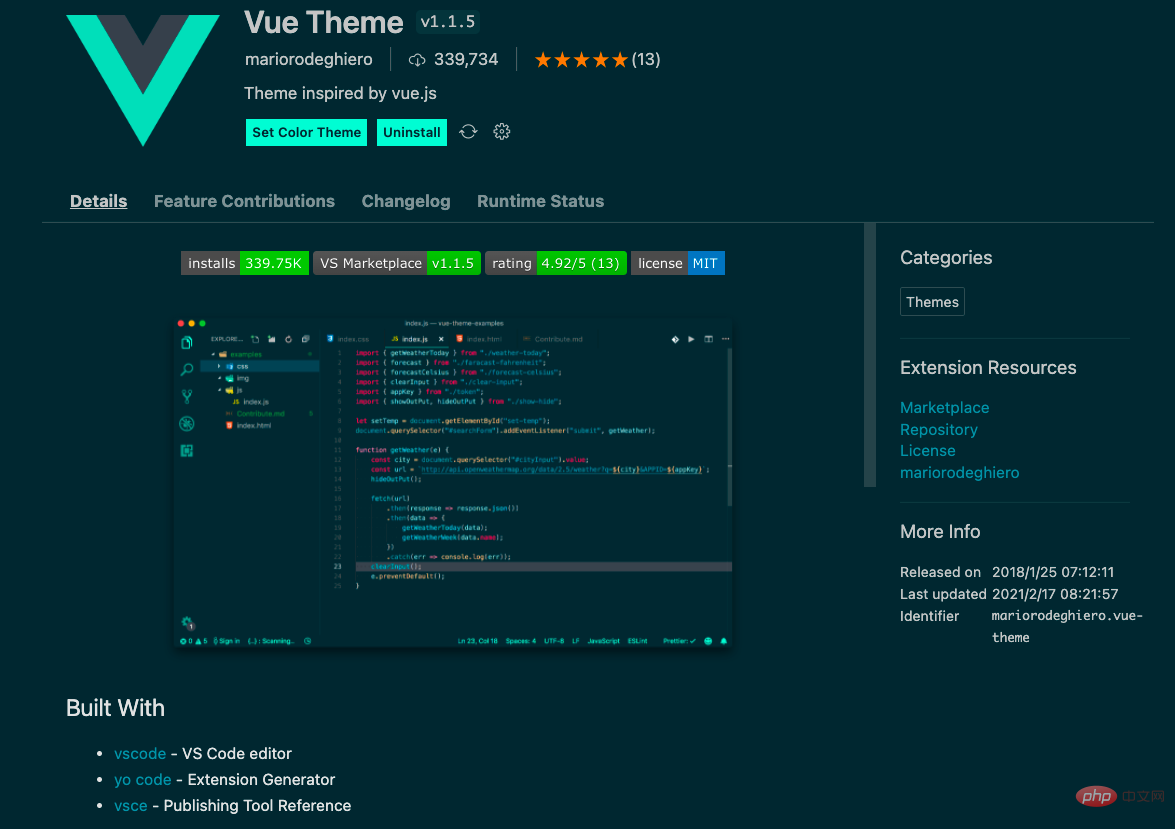Click the Vue Theme logo
The width and height of the screenshot is (1175, 829).
pos(142,79)
